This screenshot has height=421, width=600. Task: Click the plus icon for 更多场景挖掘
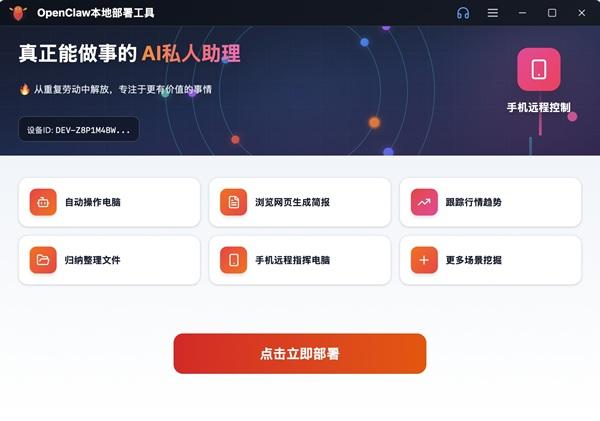tap(424, 260)
